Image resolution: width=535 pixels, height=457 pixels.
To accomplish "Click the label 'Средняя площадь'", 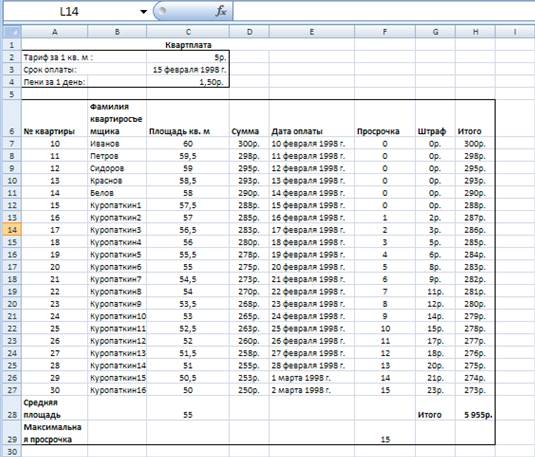I will coord(42,409).
